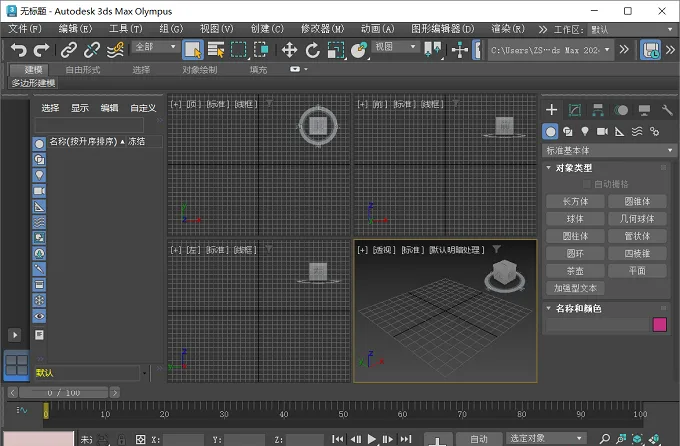Open the Modify panel tab icon
Image resolution: width=680 pixels, height=446 pixels.
click(575, 110)
